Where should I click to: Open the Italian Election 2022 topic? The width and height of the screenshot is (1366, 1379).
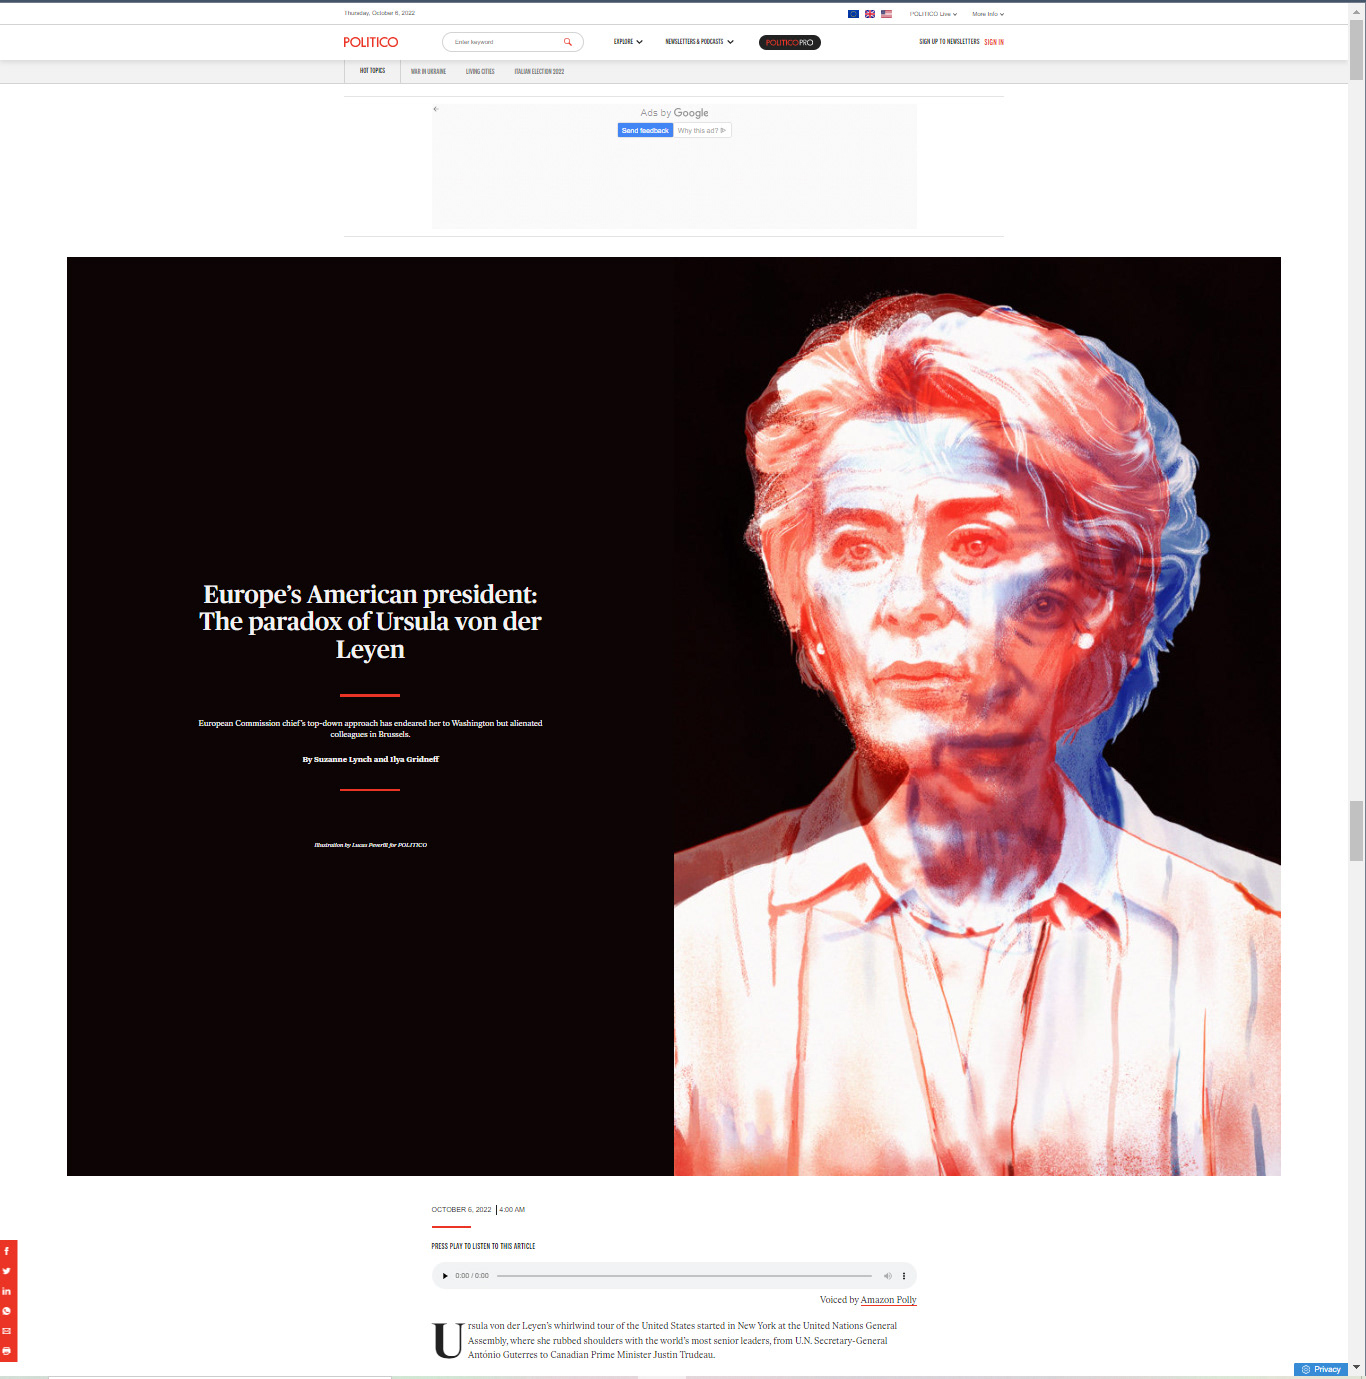click(x=539, y=72)
